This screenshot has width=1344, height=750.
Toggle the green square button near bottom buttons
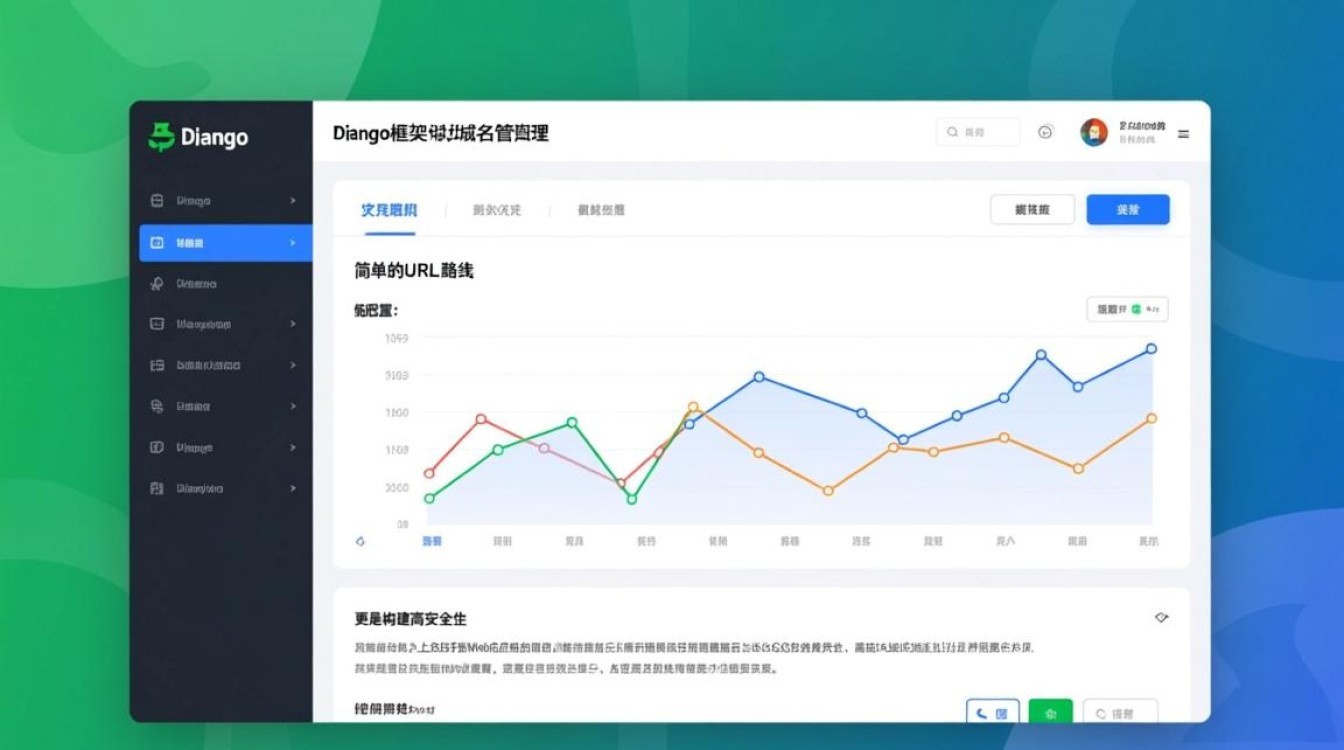pyautogui.click(x=1049, y=713)
